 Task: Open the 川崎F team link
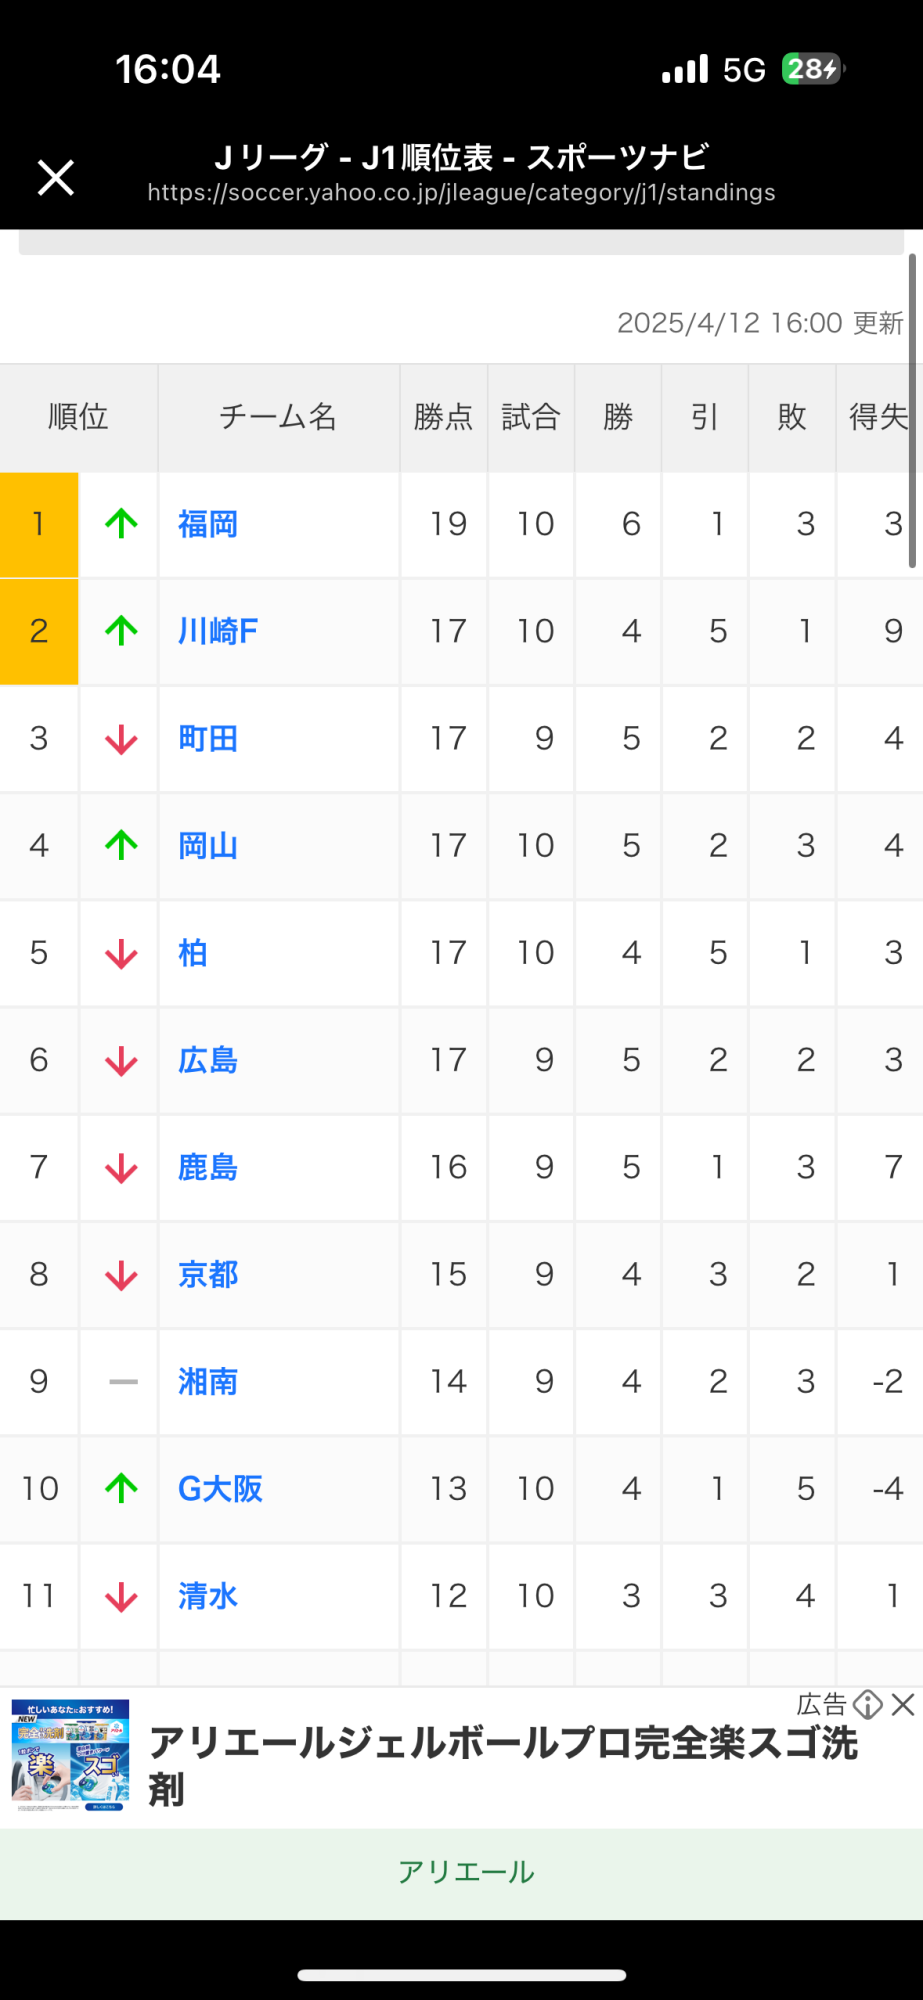218,632
